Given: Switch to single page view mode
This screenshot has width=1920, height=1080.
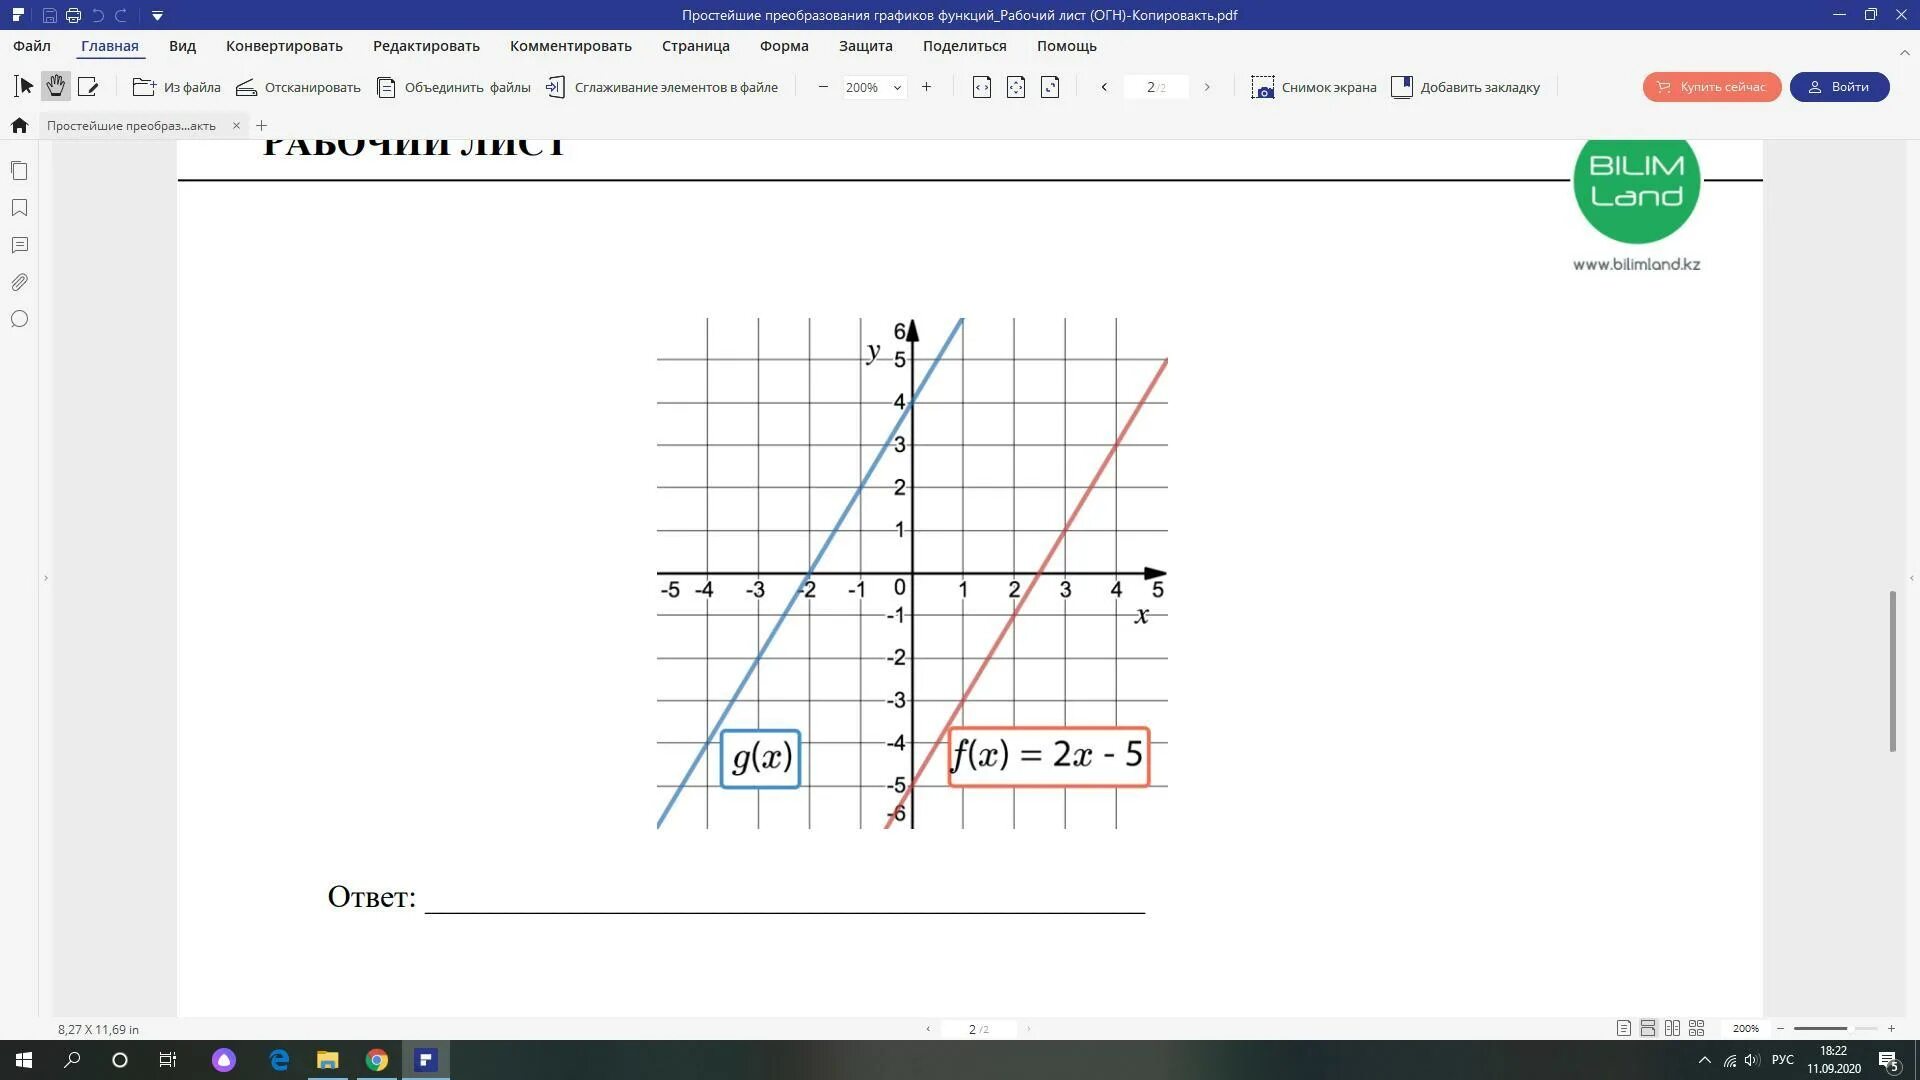Looking at the screenshot, I should pyautogui.click(x=1623, y=1028).
